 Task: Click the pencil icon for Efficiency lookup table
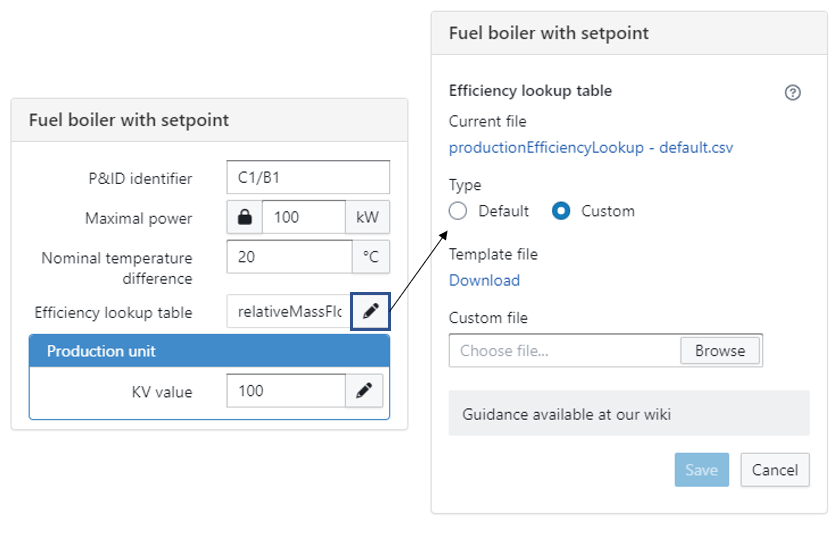pyautogui.click(x=370, y=312)
